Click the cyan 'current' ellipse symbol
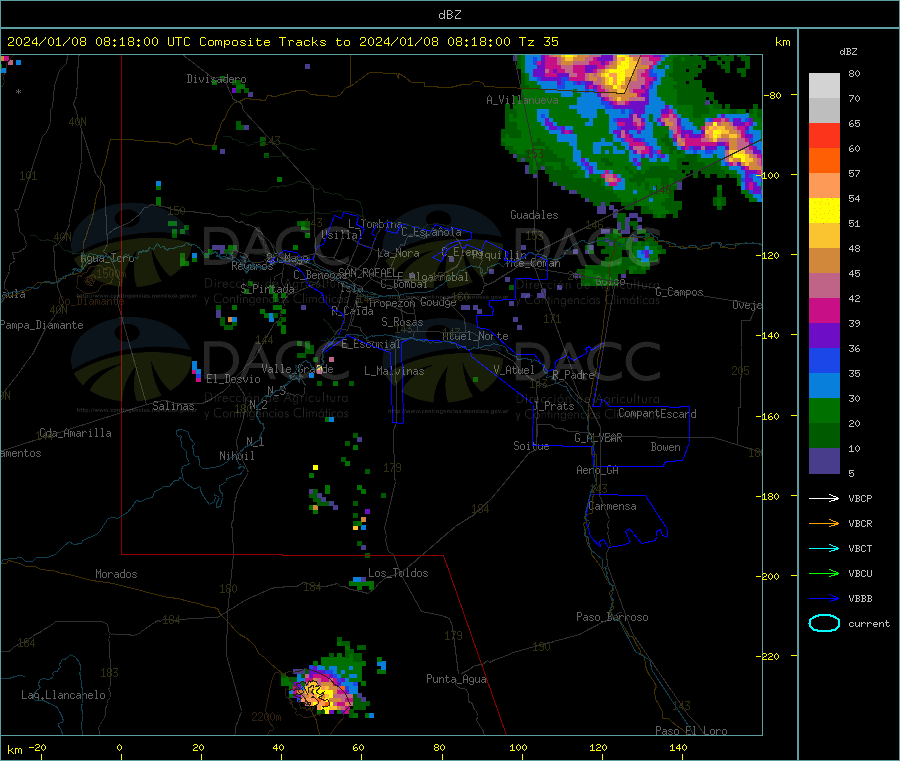The image size is (900, 761). tap(824, 623)
